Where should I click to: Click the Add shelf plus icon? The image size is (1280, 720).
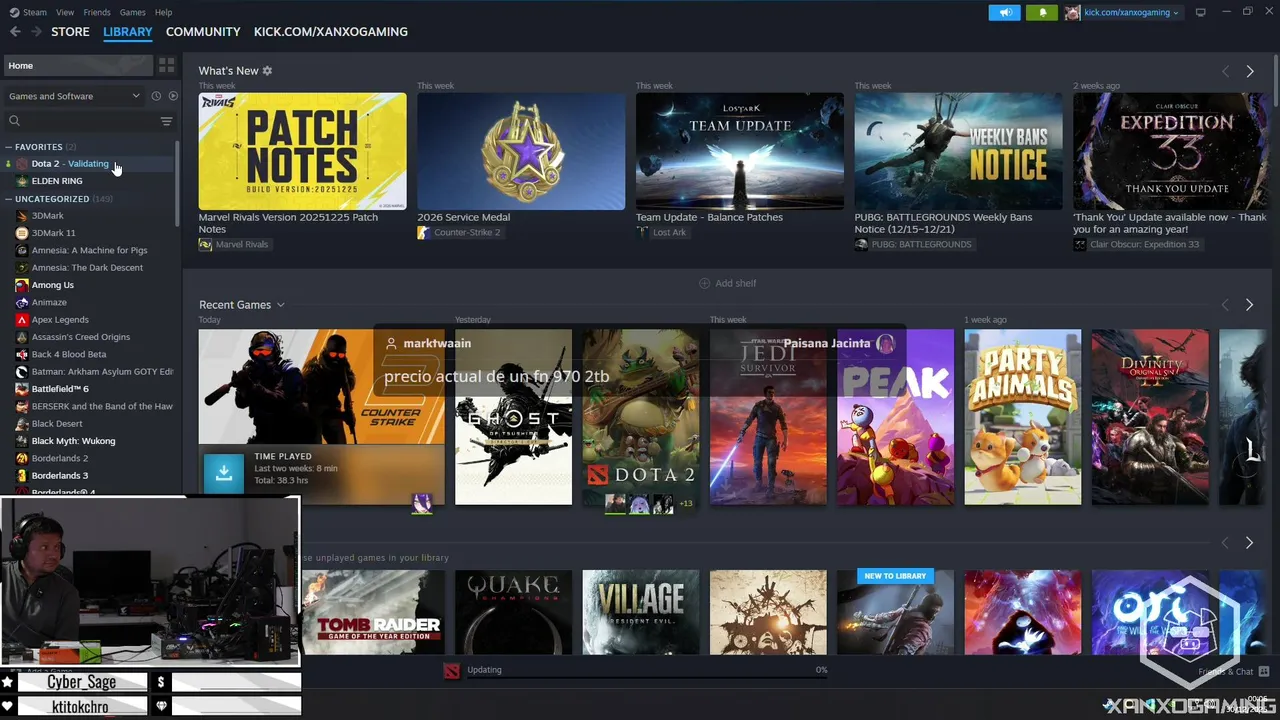pyautogui.click(x=704, y=284)
